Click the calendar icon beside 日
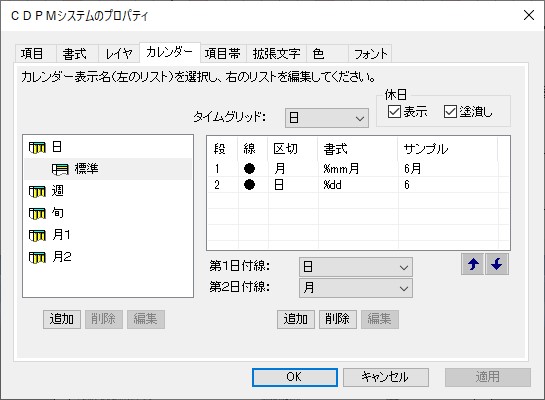Screen dimensions: 545x400 [37, 148]
